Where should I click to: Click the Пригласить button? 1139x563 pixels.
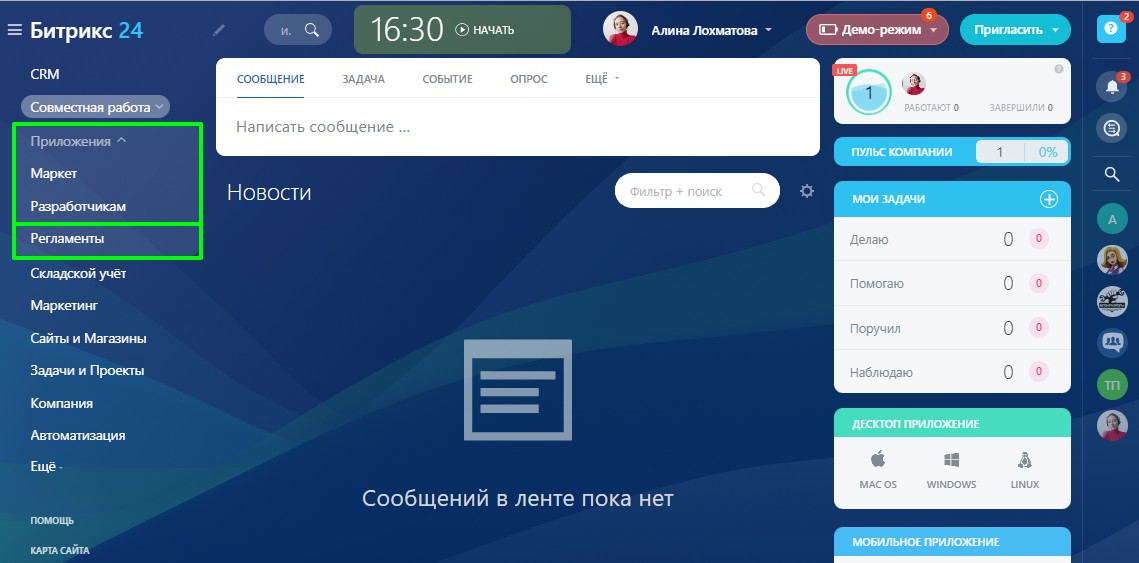1015,30
